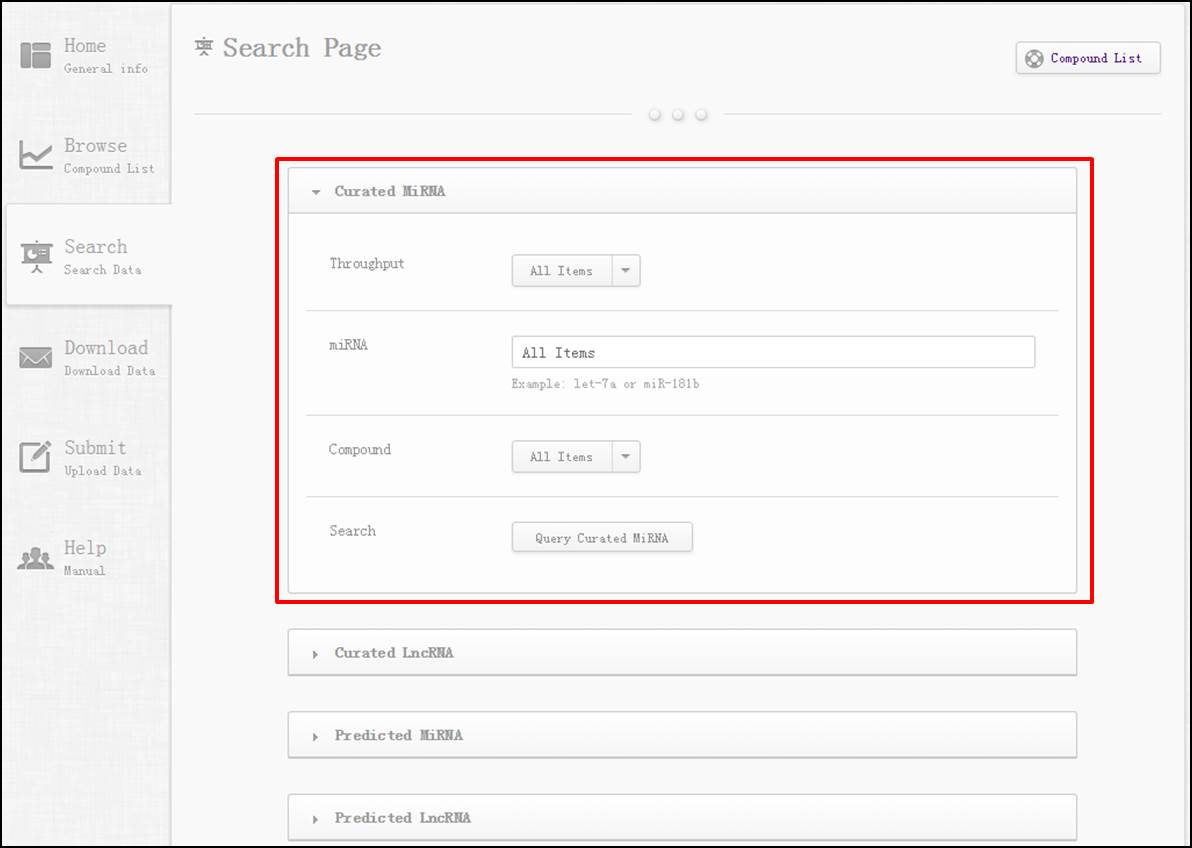Viewport: 1192px width, 848px height.
Task: Open Compound dropdown arrow
Action: (x=626, y=456)
